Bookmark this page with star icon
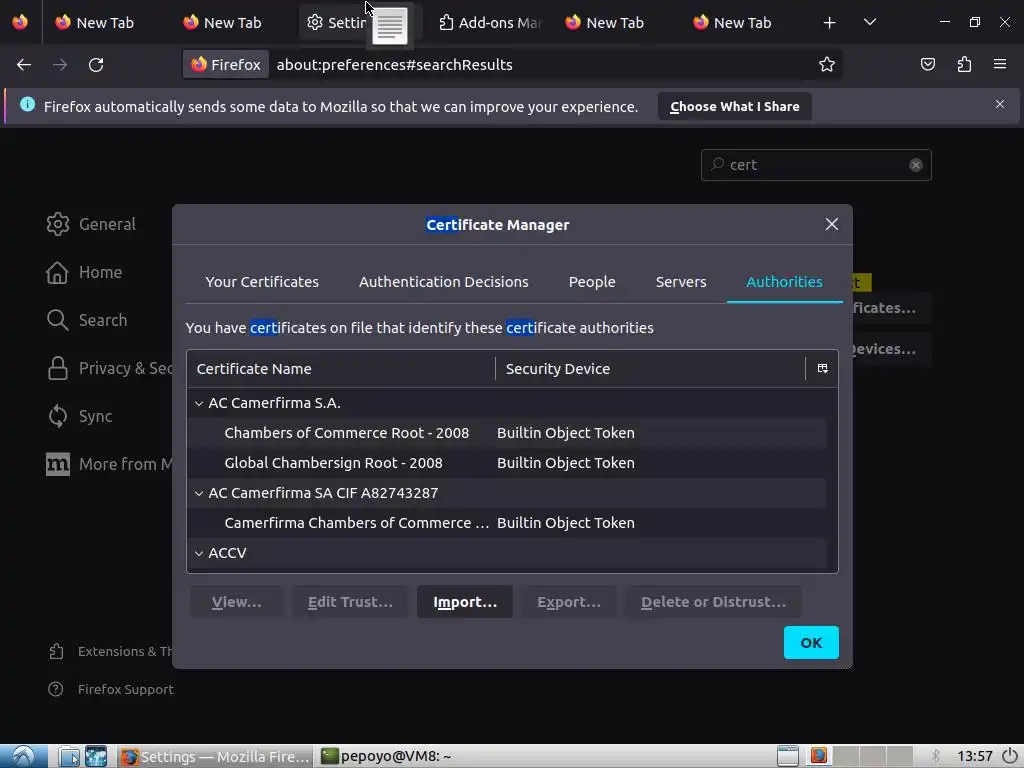 [x=827, y=65]
